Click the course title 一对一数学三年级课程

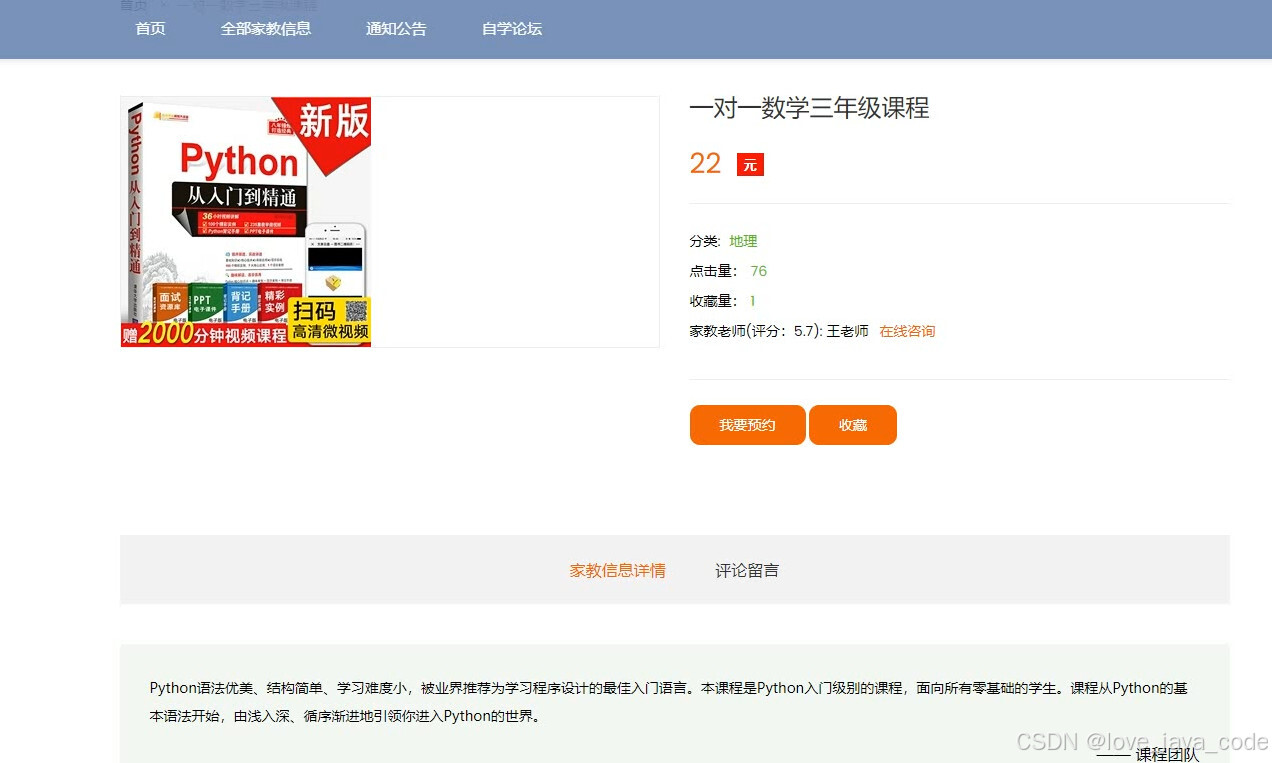pyautogui.click(x=809, y=108)
